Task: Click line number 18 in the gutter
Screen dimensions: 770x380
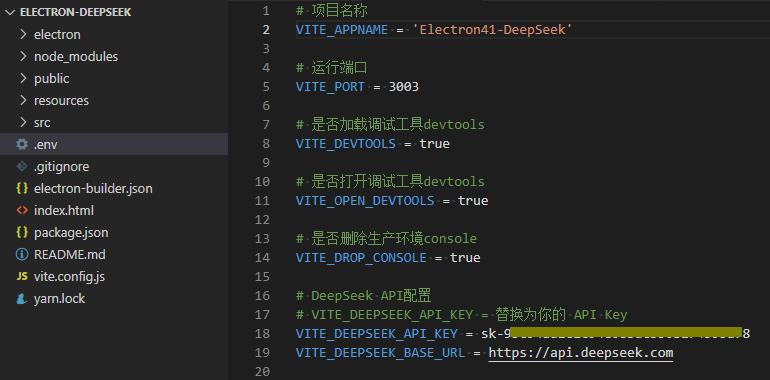Action: click(x=262, y=334)
